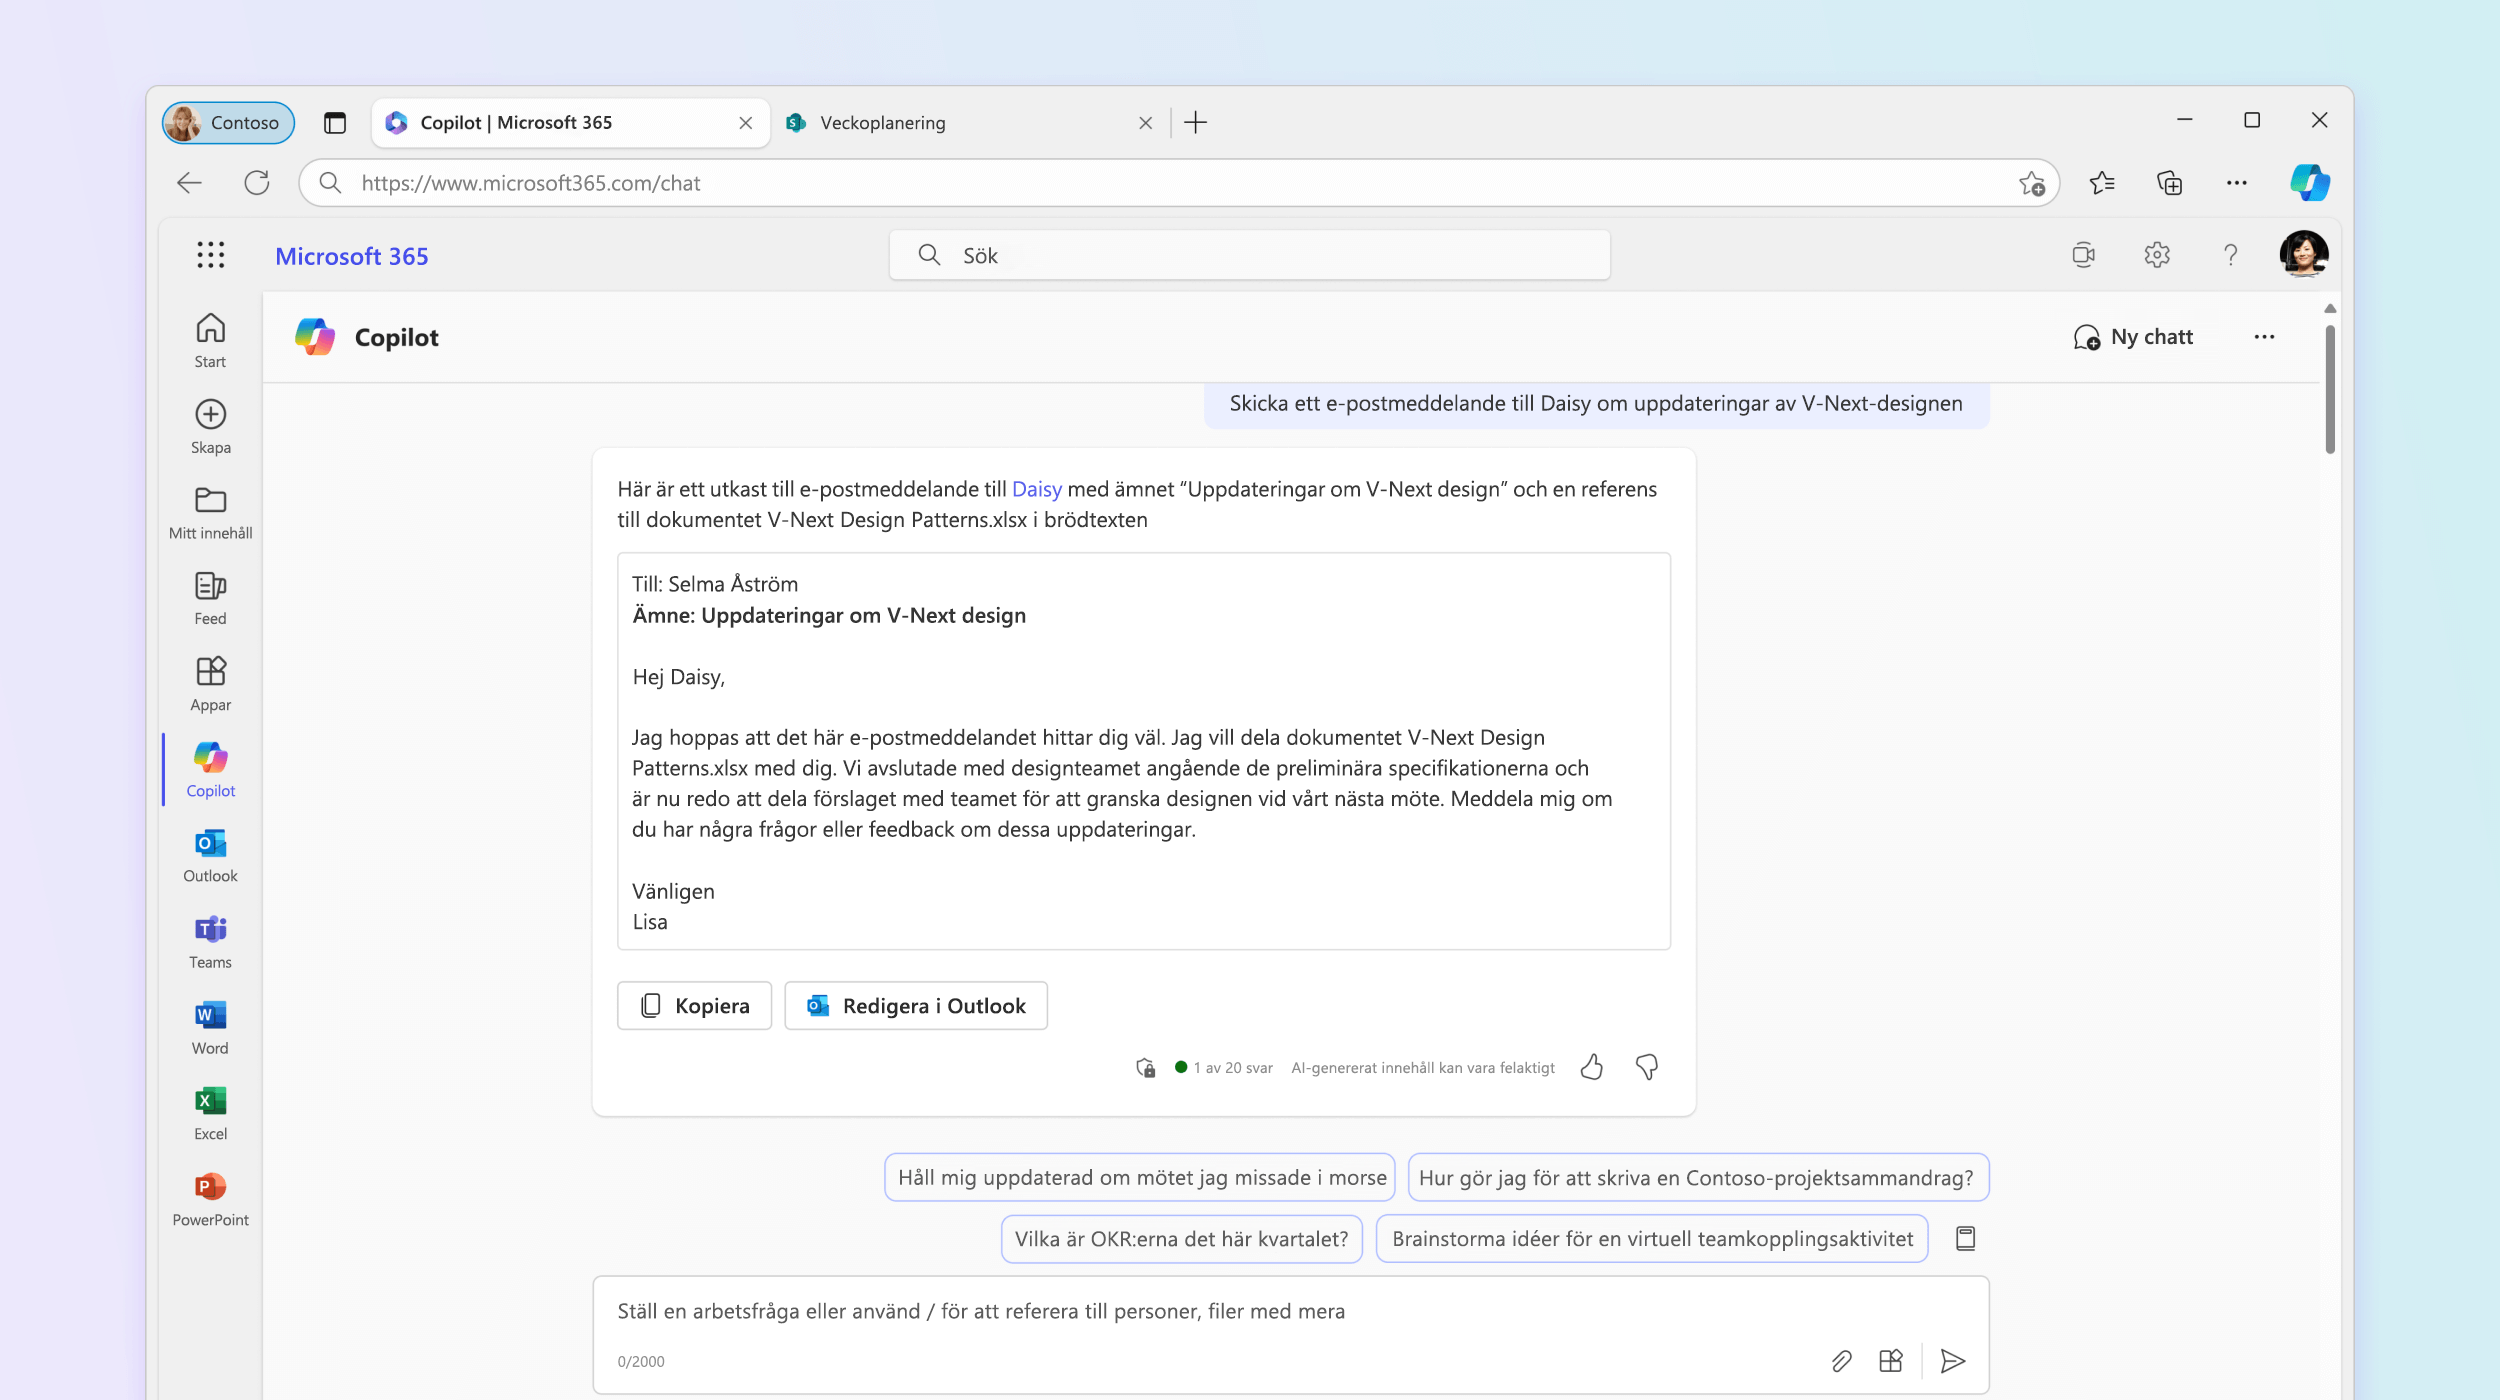Open the prompt guide book icon
The height and width of the screenshot is (1400, 2500).
1965,1239
